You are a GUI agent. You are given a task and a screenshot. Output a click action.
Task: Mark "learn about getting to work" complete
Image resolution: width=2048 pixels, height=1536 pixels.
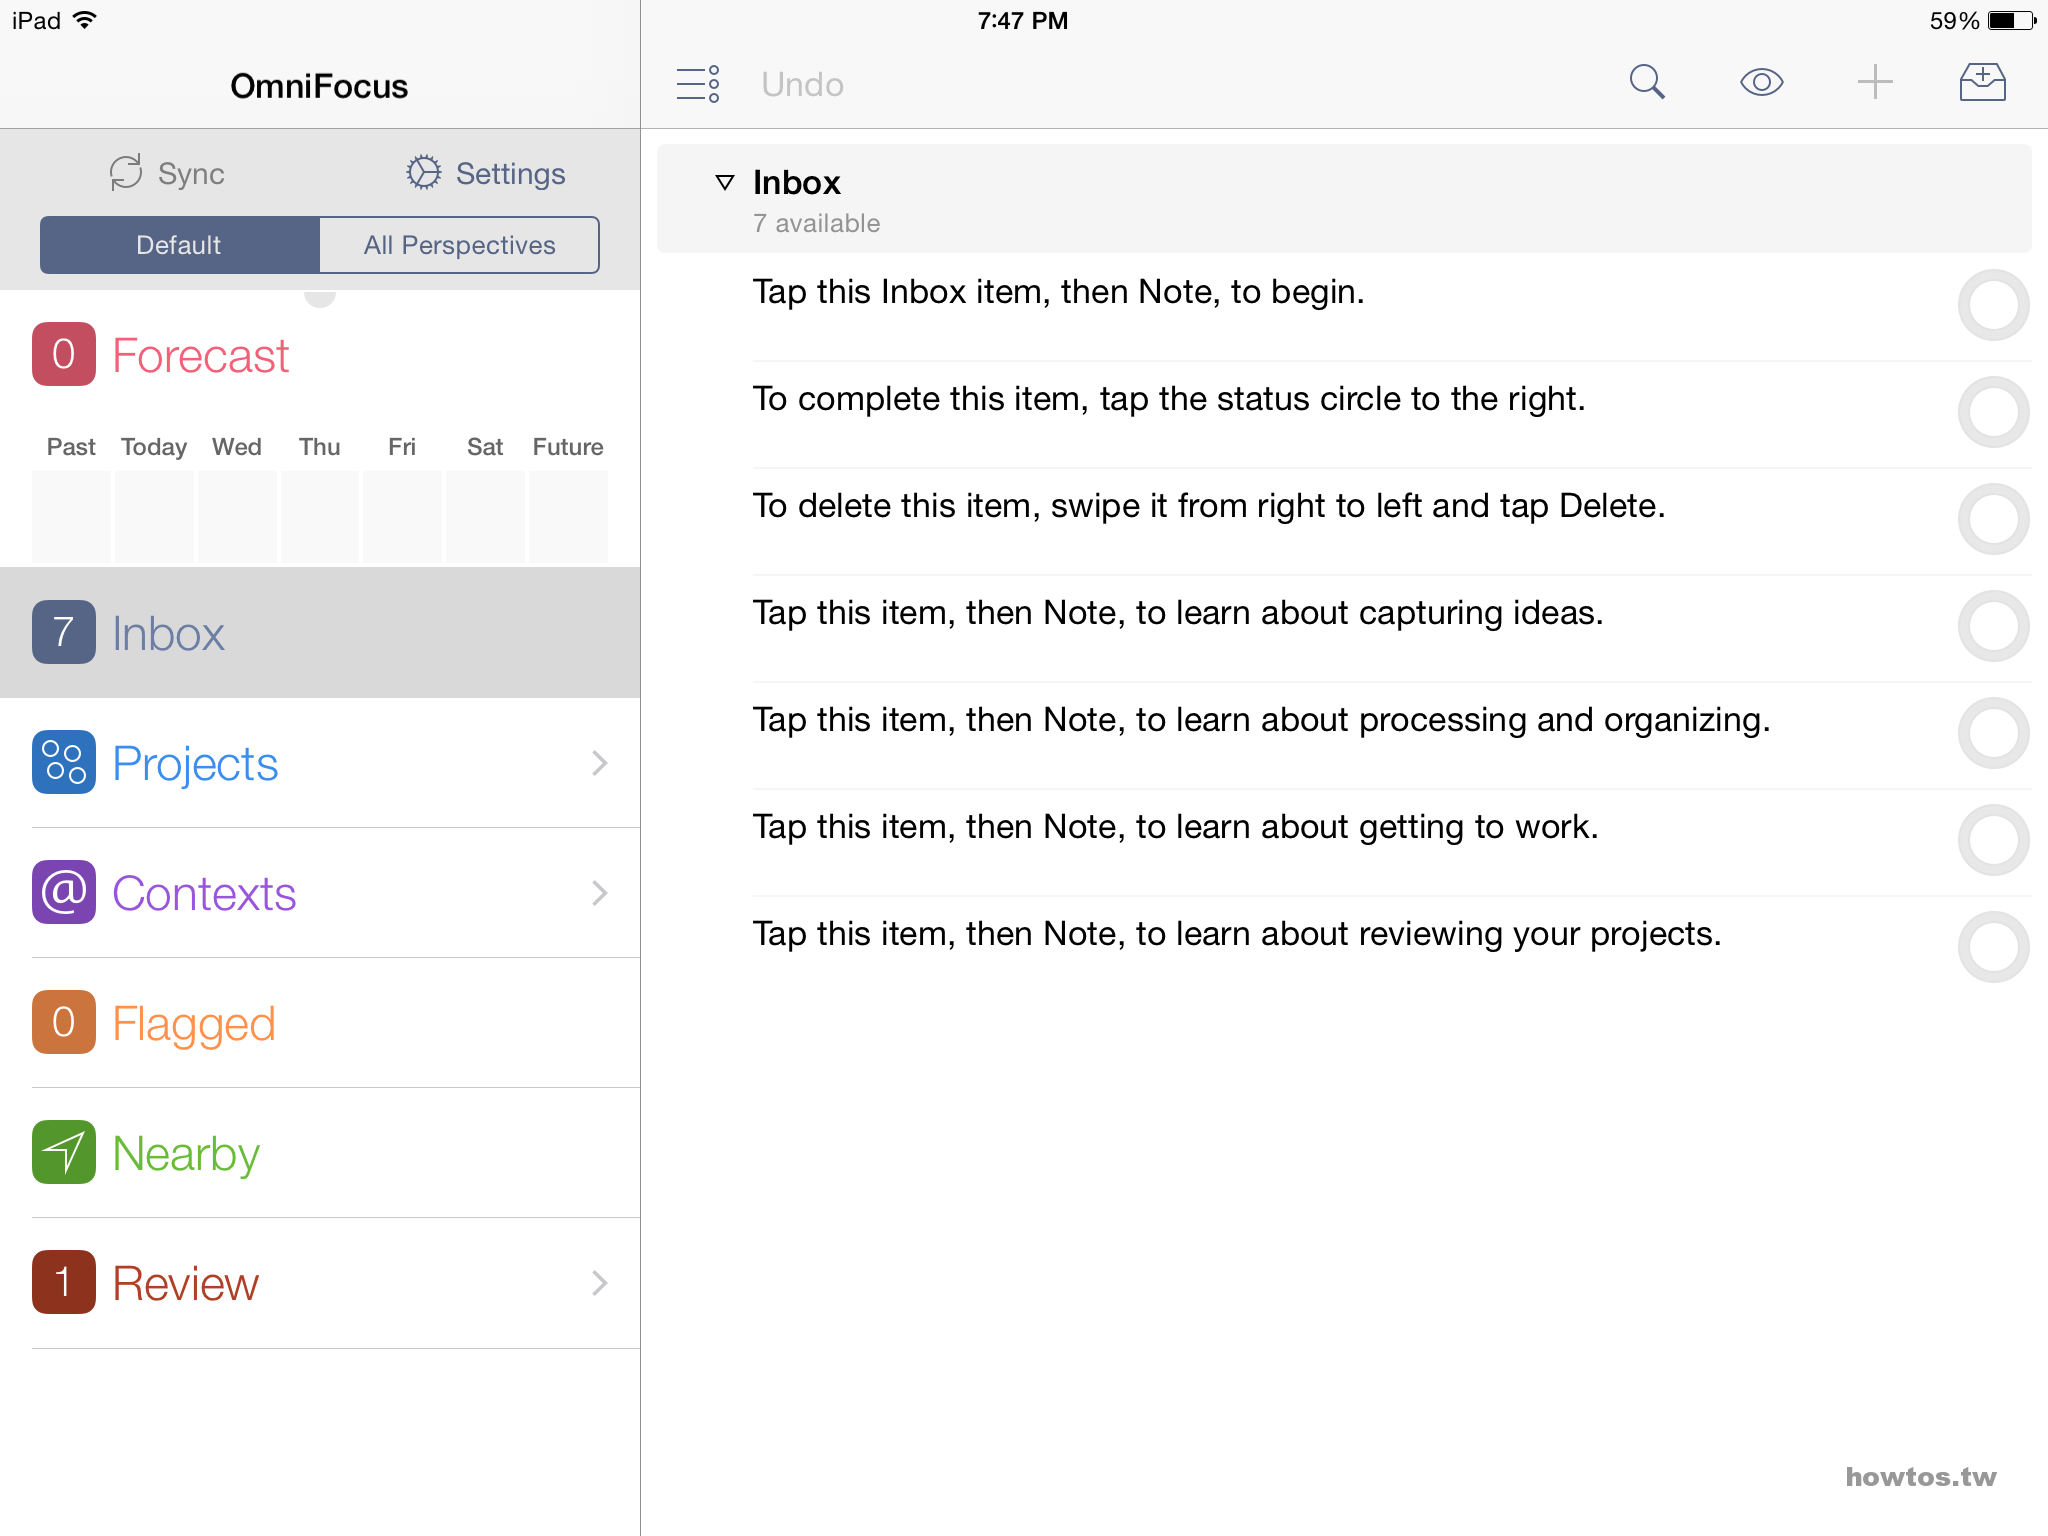1992,840
